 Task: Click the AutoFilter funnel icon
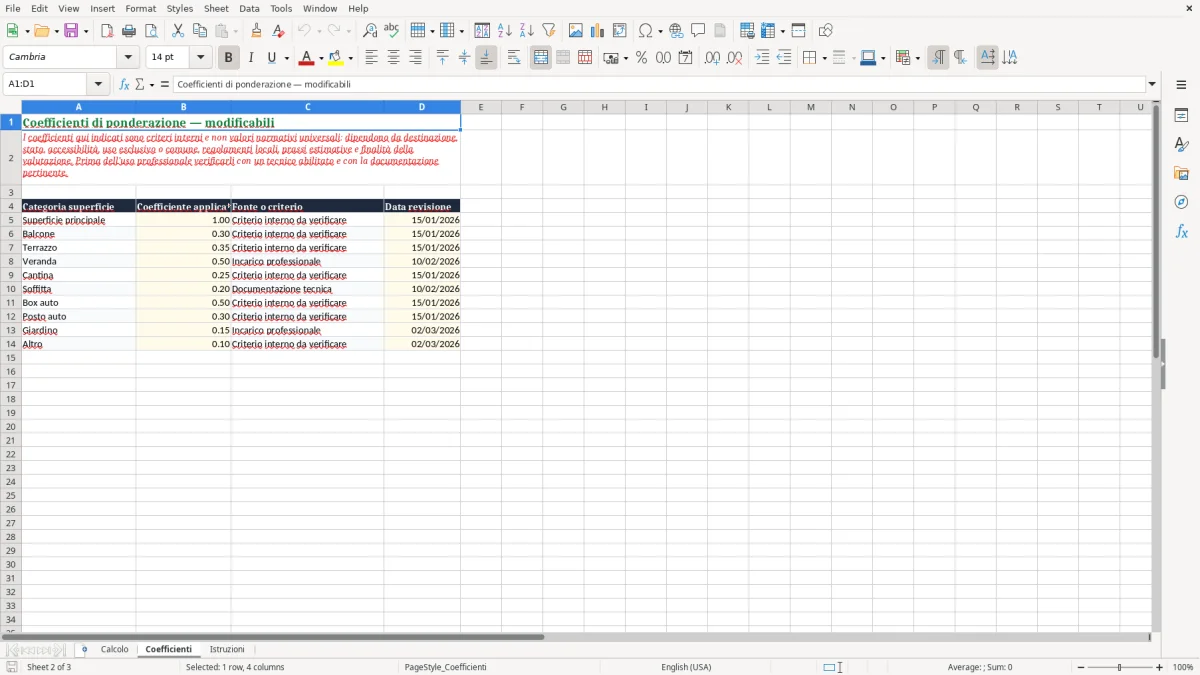coord(549,31)
